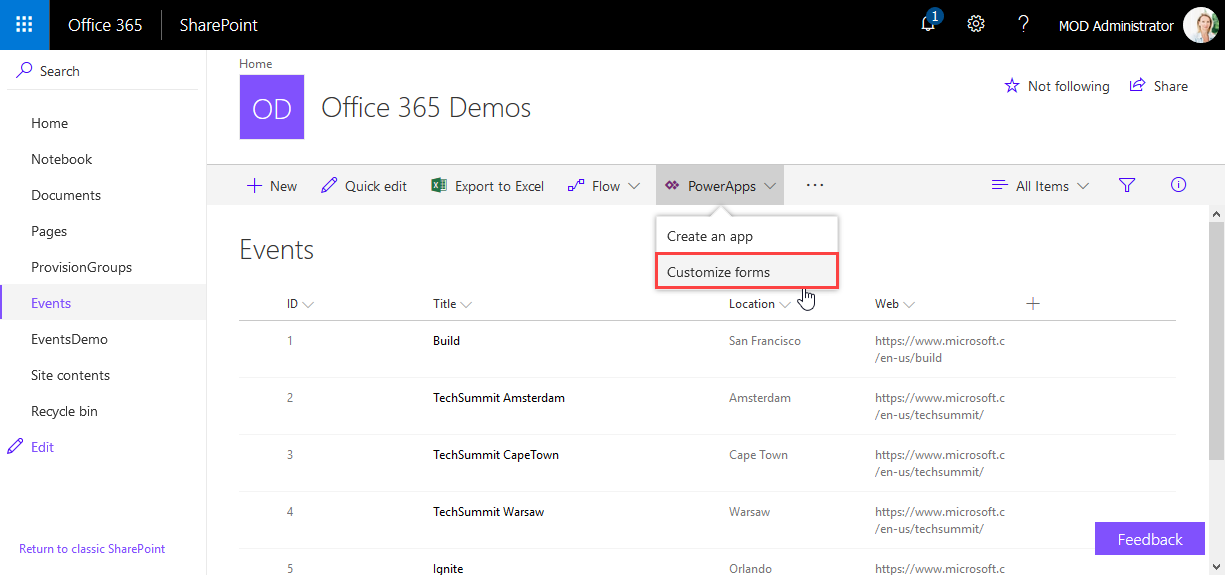Open MOD Administrator profile picture
This screenshot has width=1225, height=575.
tap(1200, 25)
